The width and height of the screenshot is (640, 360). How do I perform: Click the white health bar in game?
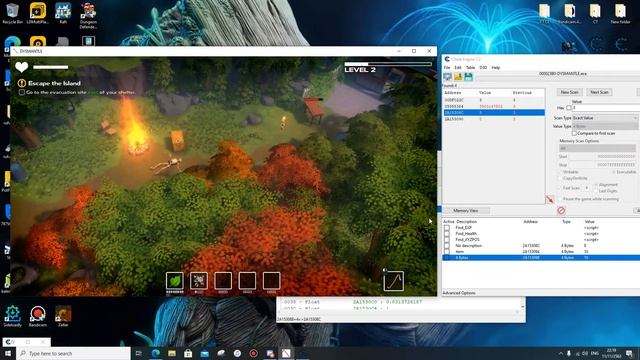(x=51, y=67)
